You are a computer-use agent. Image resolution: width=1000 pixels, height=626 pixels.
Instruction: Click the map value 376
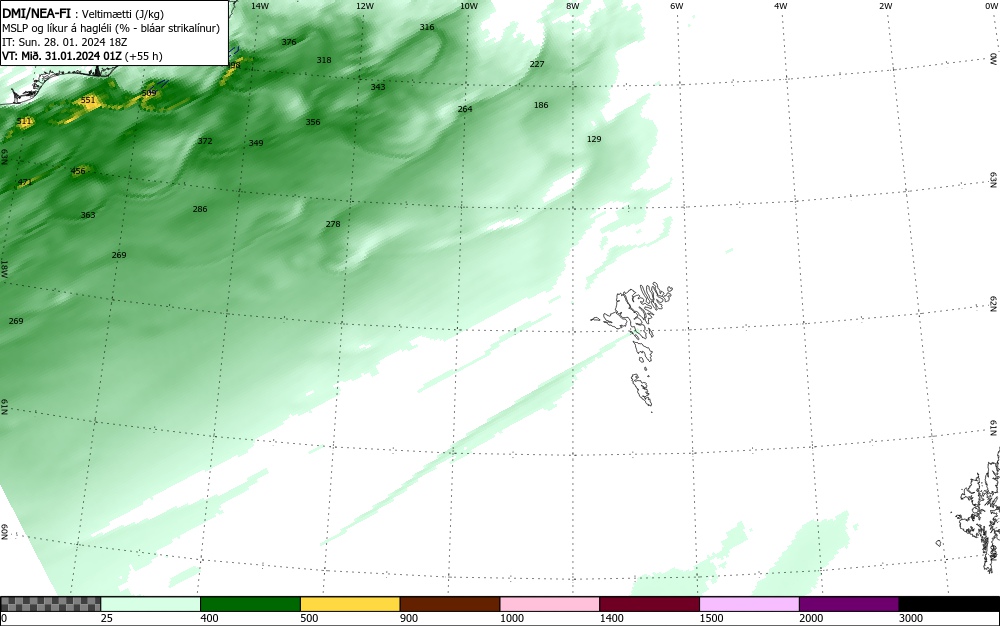[x=289, y=42]
